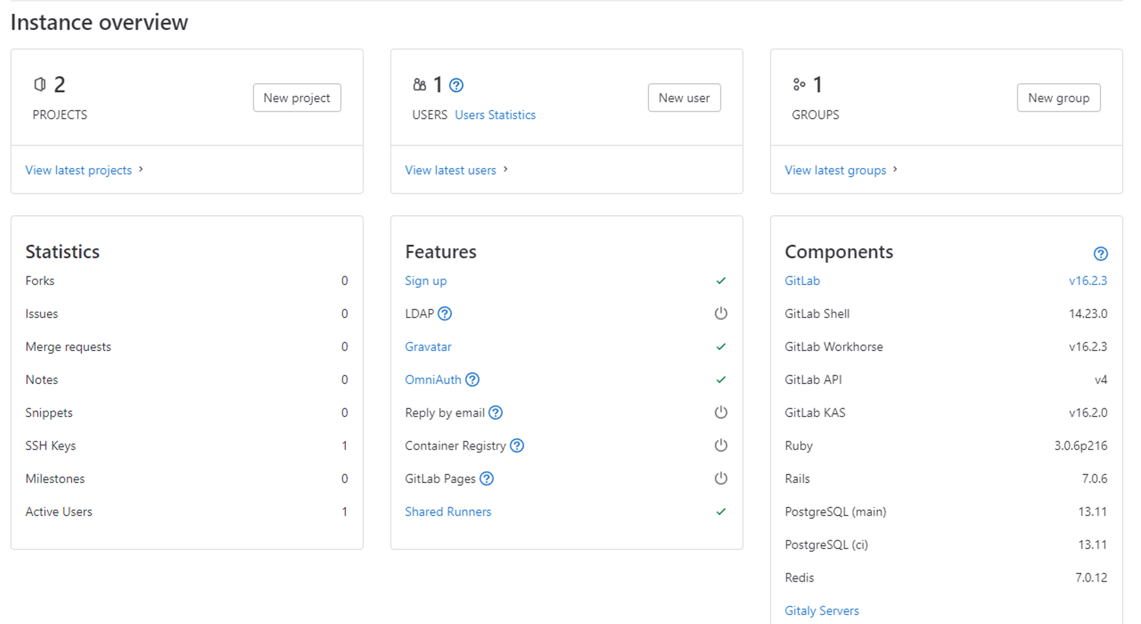Create a New project

pyautogui.click(x=297, y=97)
